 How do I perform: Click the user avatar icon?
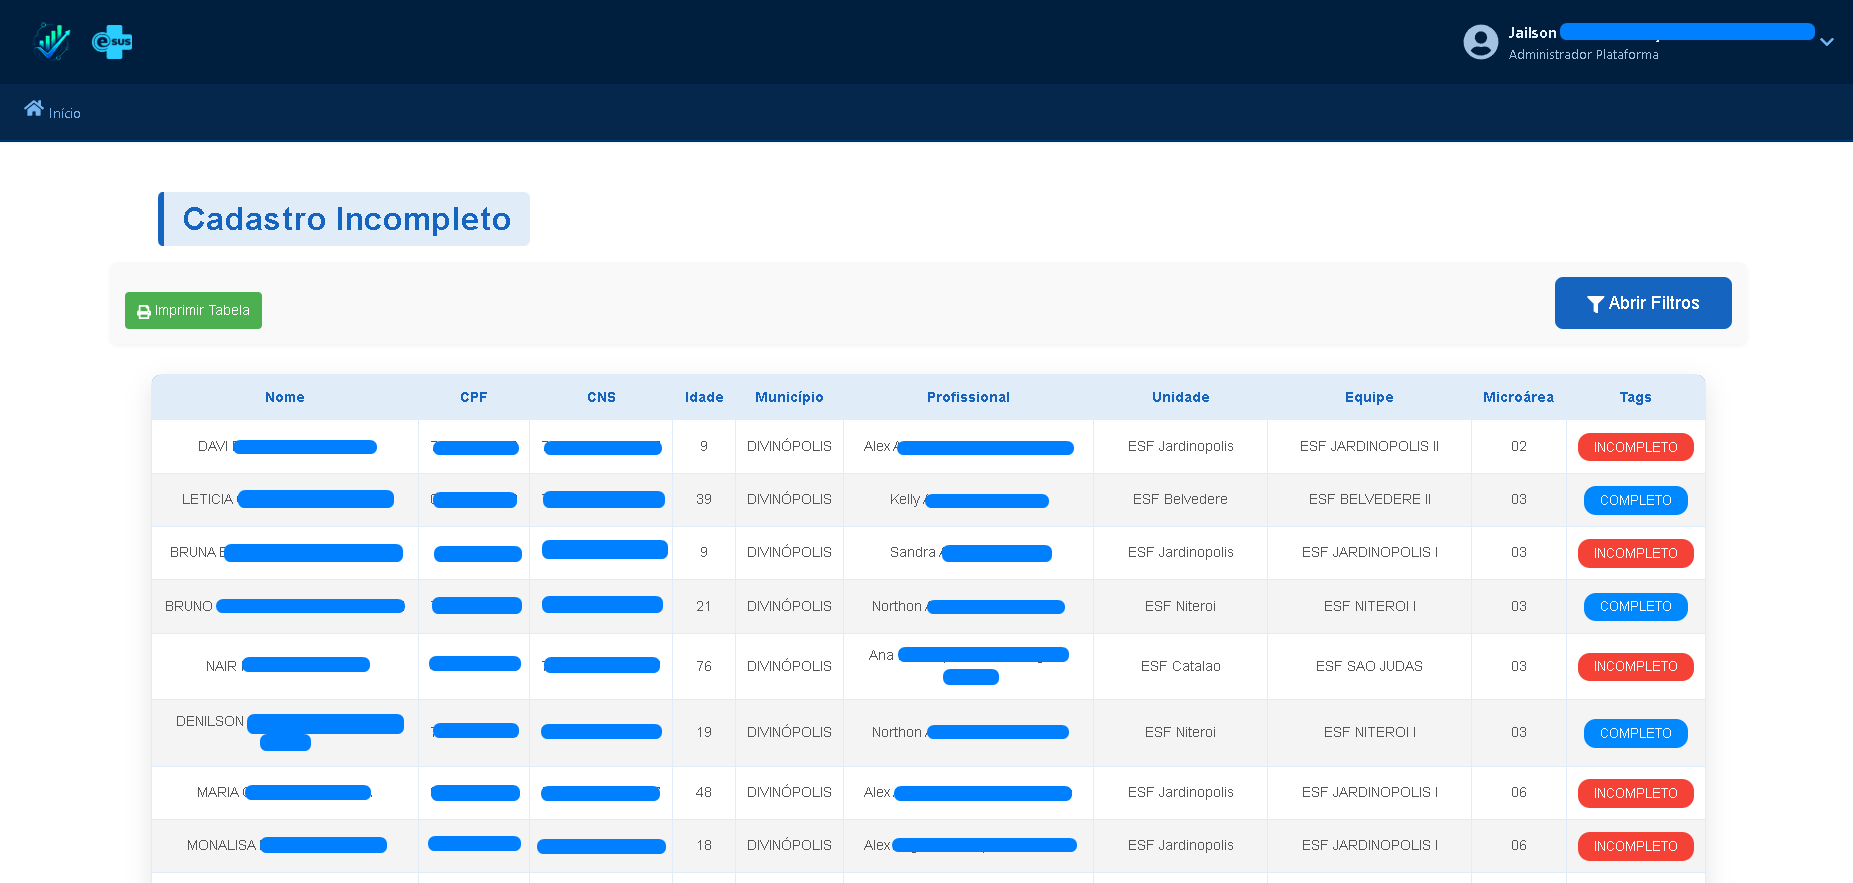tap(1480, 42)
